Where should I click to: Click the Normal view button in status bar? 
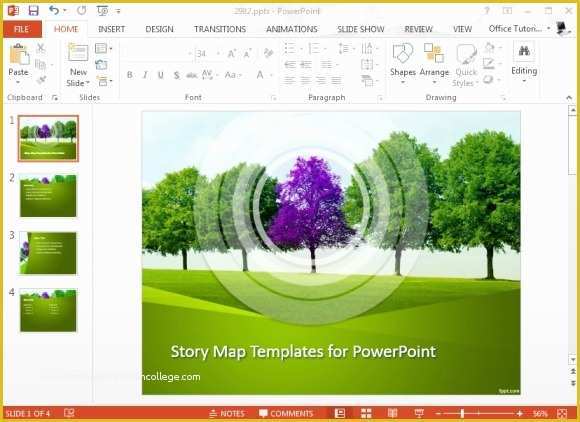340,413
